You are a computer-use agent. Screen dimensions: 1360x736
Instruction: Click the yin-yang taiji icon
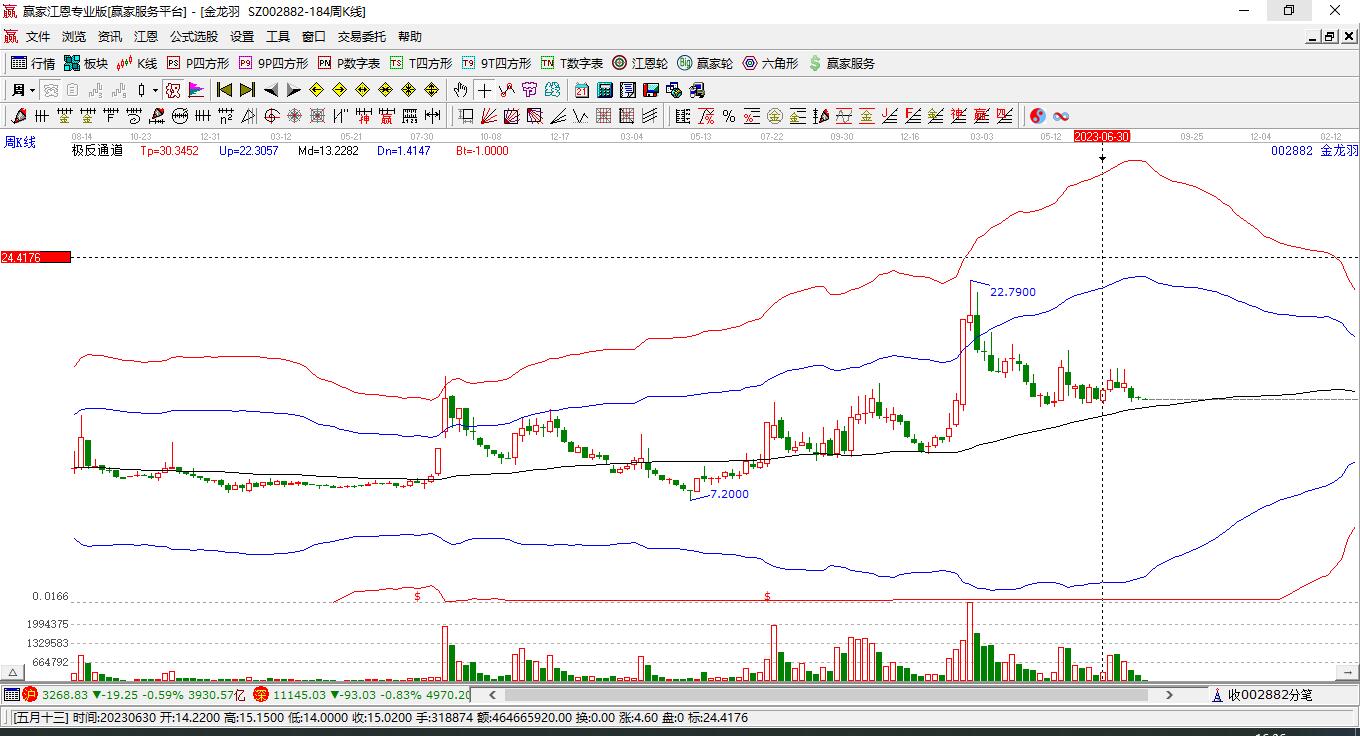tap(1037, 116)
